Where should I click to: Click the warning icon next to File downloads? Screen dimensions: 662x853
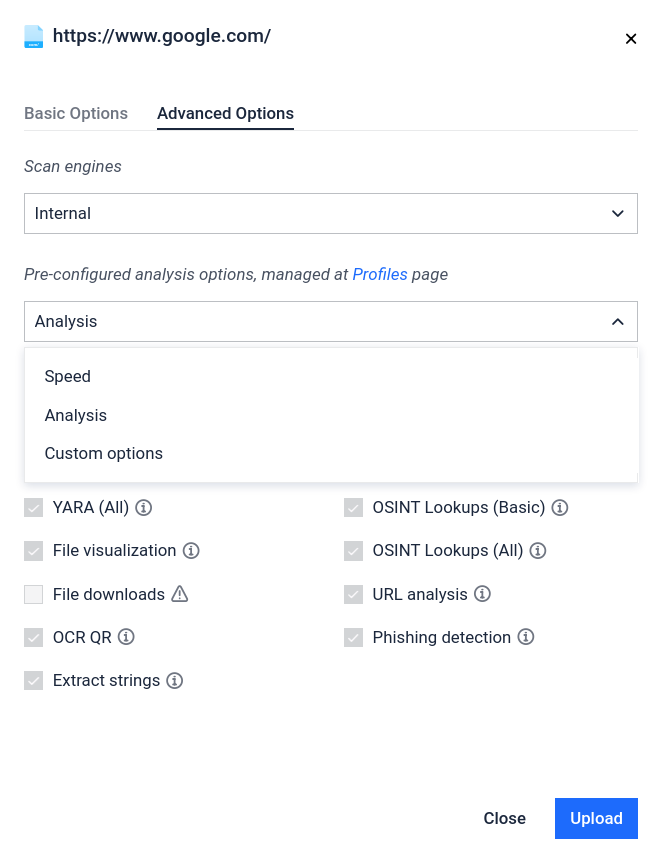pyautogui.click(x=180, y=594)
